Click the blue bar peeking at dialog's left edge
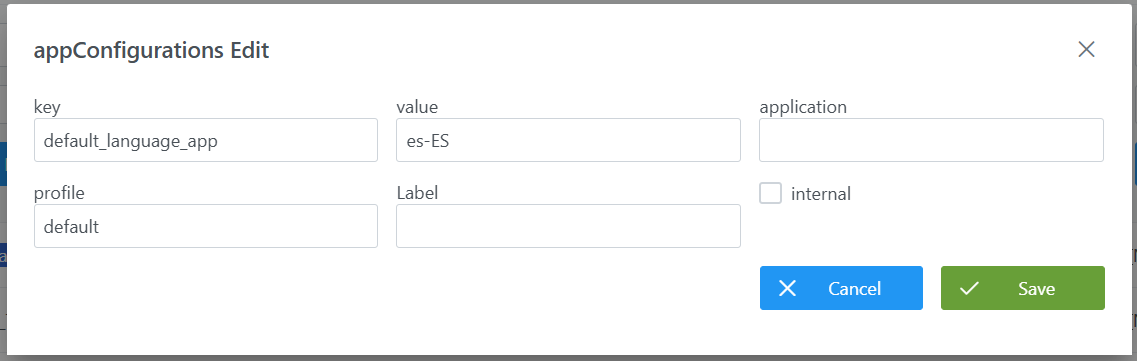This screenshot has width=1137, height=361. coord(3,164)
